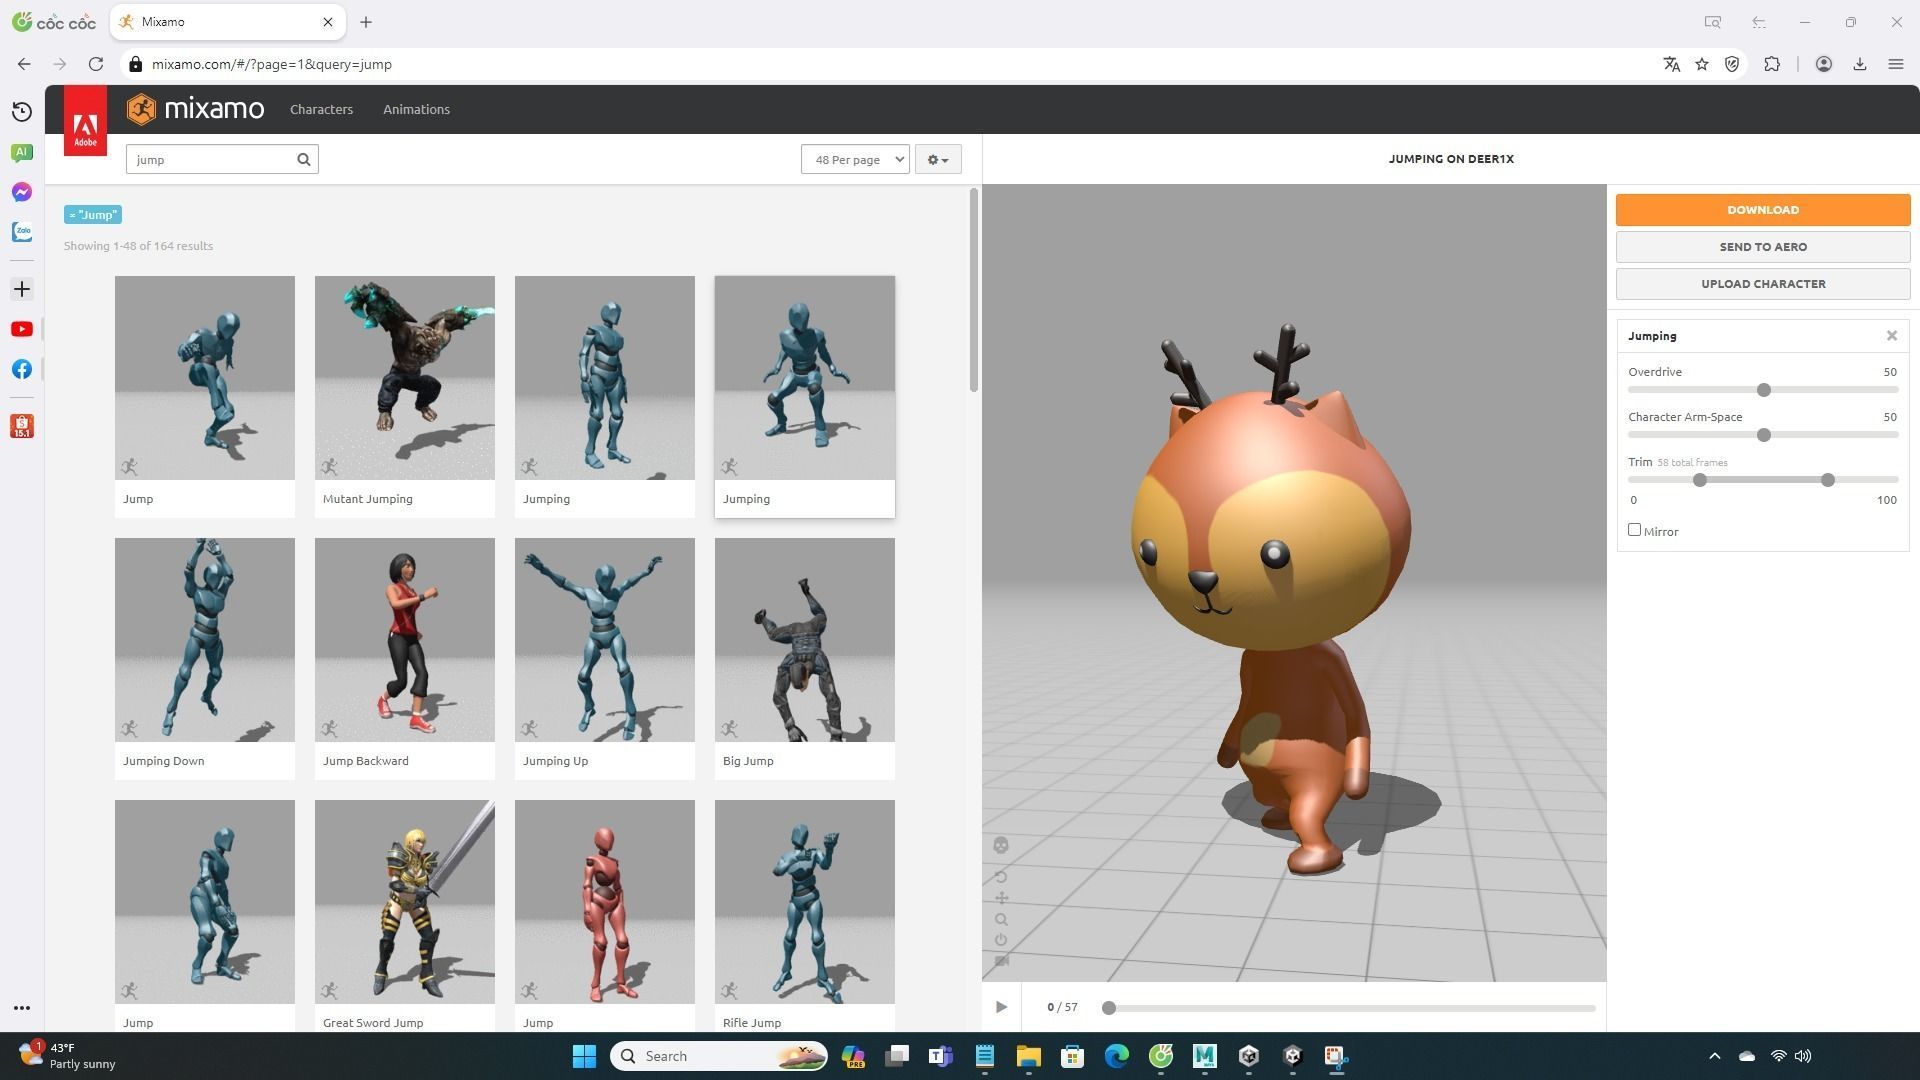This screenshot has height=1080, width=1920.
Task: Open the 48 Per page dropdown
Action: coord(855,159)
